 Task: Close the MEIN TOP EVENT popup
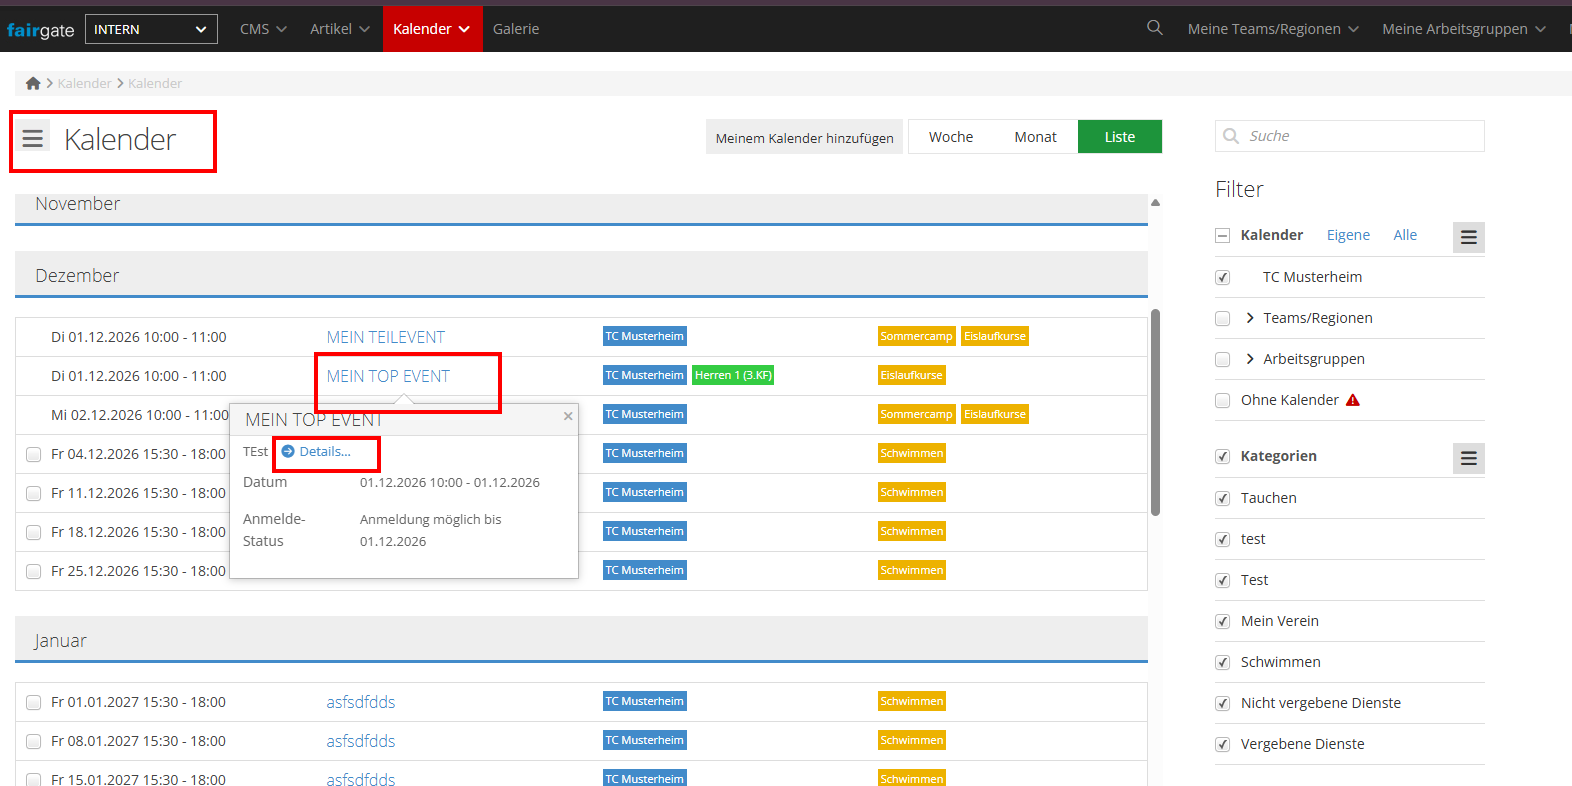click(x=568, y=416)
